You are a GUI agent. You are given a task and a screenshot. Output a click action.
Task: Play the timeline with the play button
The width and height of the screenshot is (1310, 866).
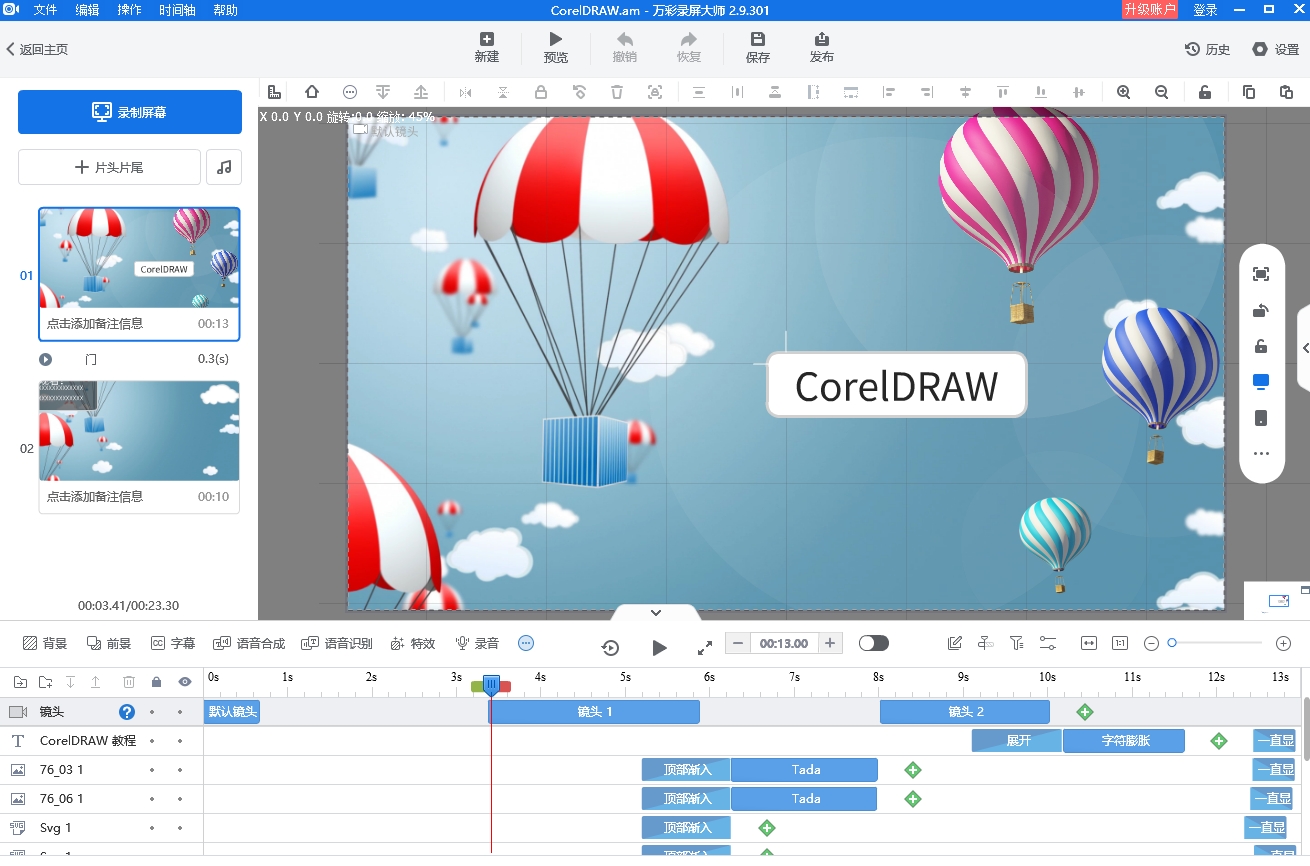pyautogui.click(x=659, y=647)
